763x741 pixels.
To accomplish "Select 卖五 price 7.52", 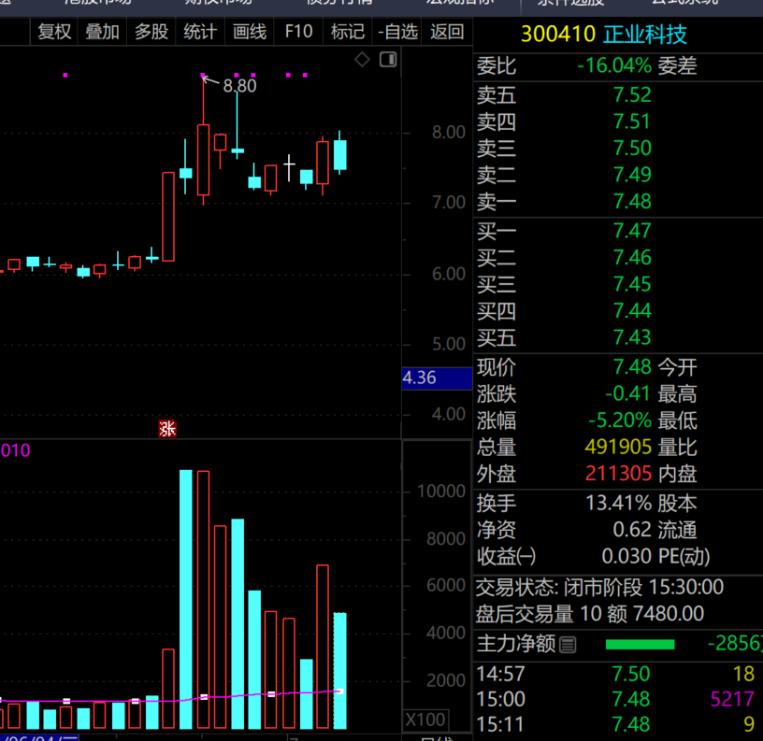I will 632,95.
